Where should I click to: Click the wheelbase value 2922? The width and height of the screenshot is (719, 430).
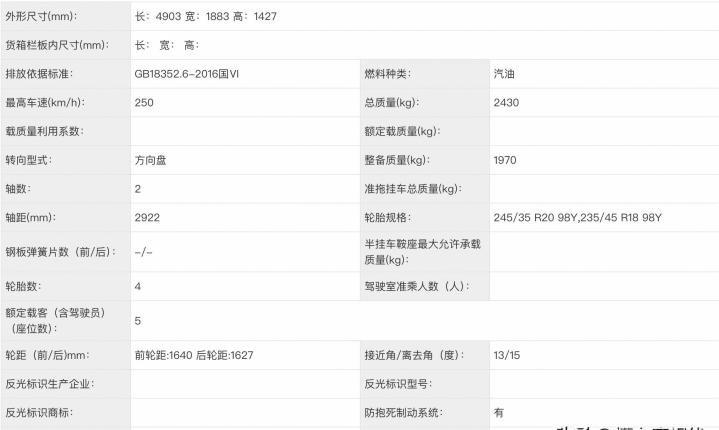click(147, 217)
